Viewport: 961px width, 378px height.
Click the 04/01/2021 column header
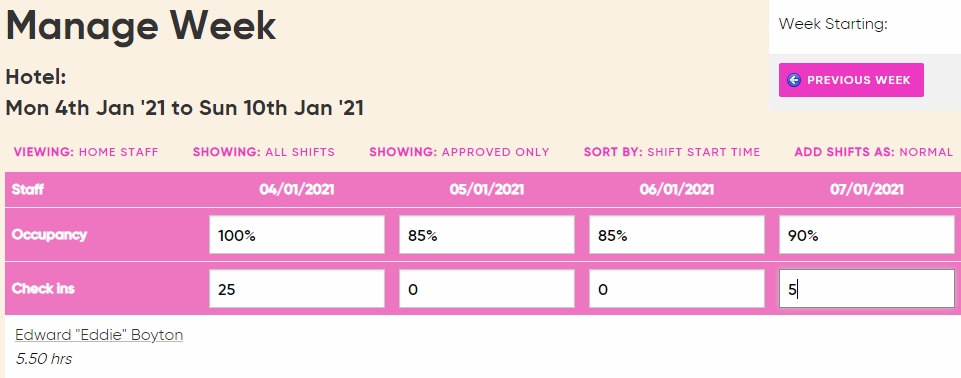[x=297, y=189]
